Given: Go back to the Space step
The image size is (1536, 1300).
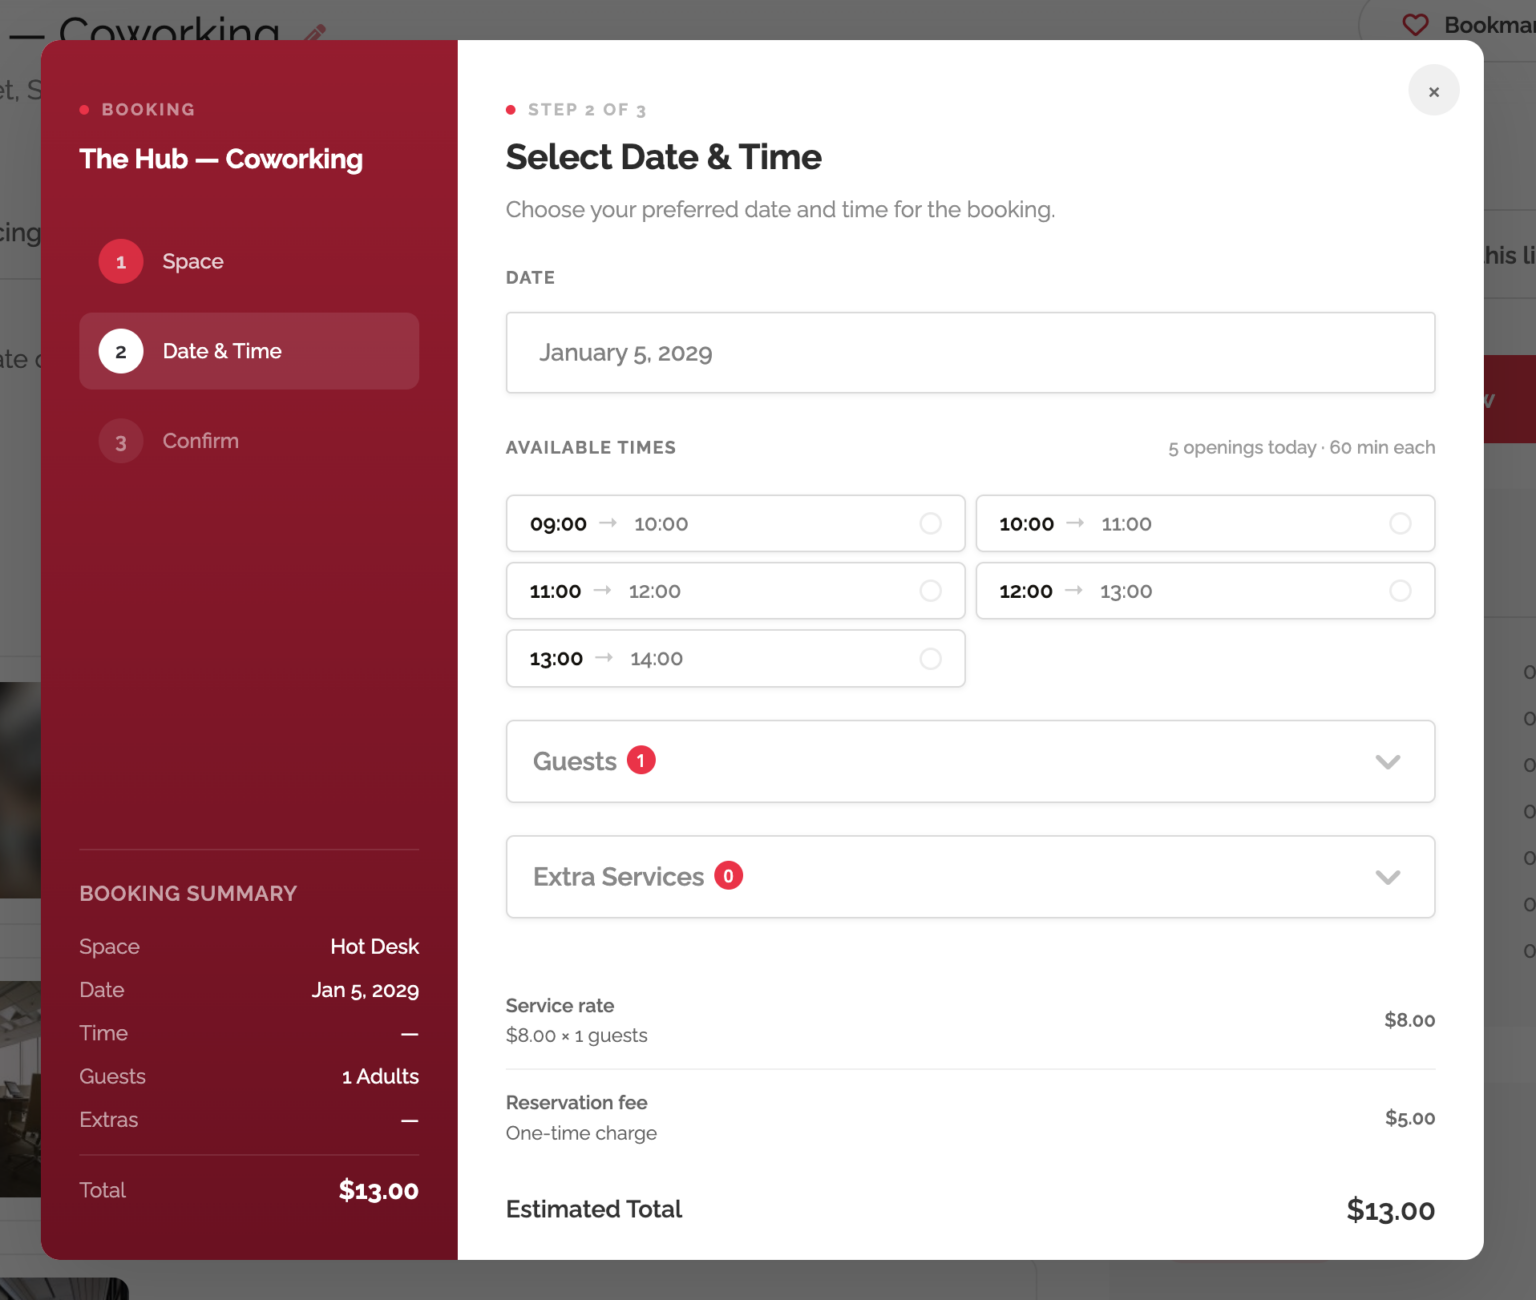Looking at the screenshot, I should [x=249, y=262].
